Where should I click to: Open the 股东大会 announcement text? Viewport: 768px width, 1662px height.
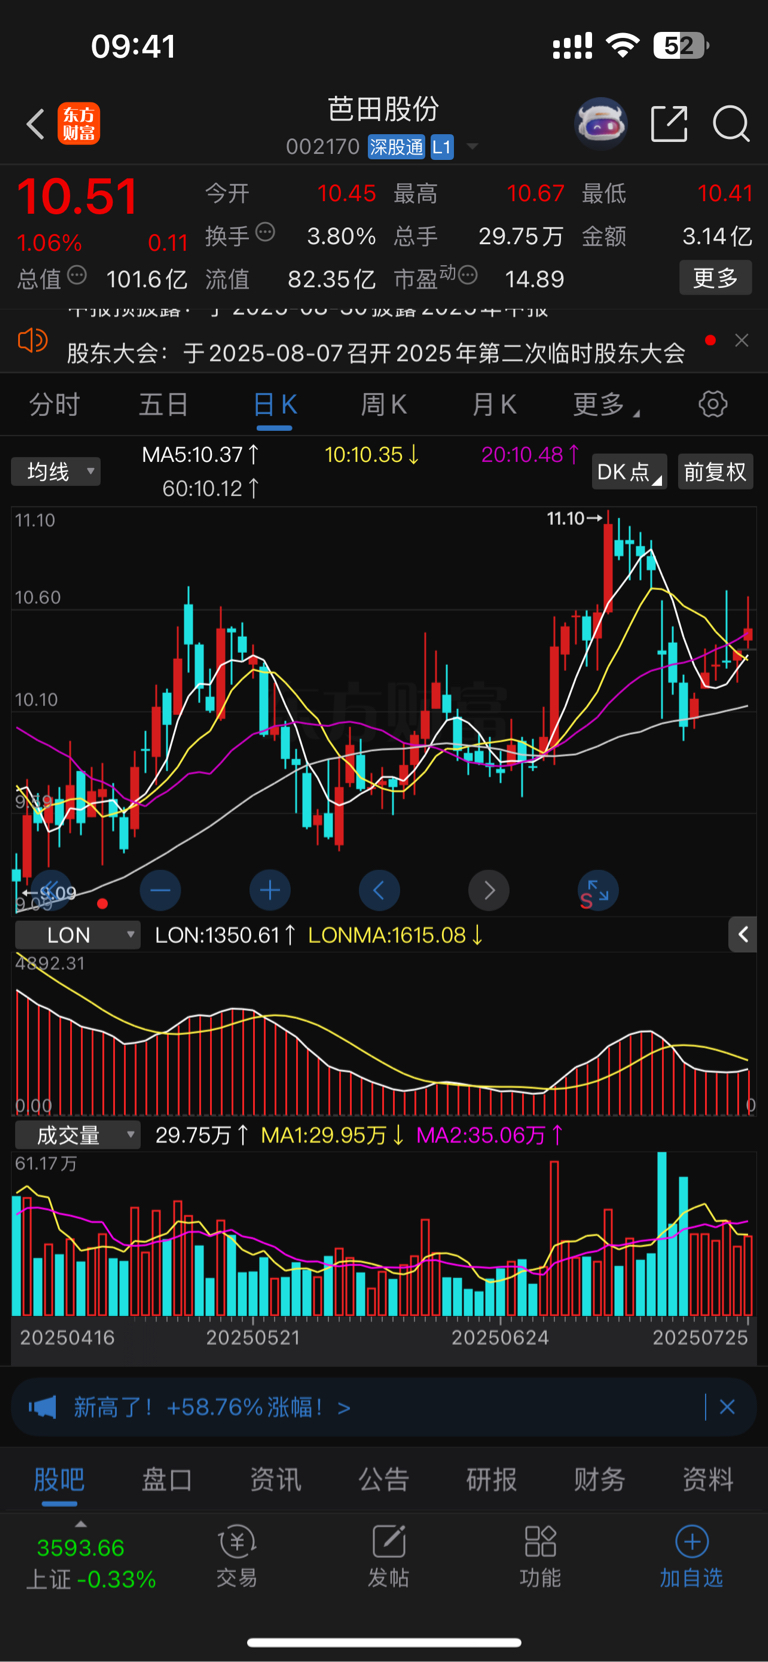[376, 352]
